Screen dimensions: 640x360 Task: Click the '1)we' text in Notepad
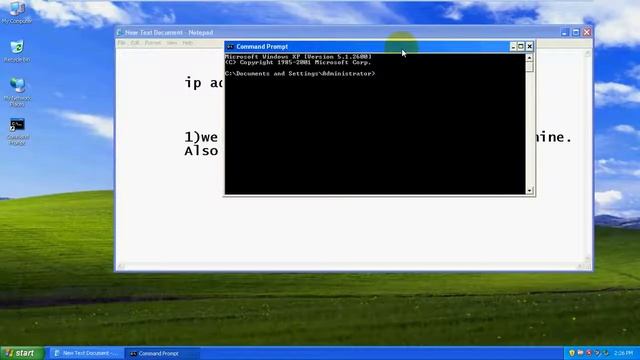tap(201, 137)
